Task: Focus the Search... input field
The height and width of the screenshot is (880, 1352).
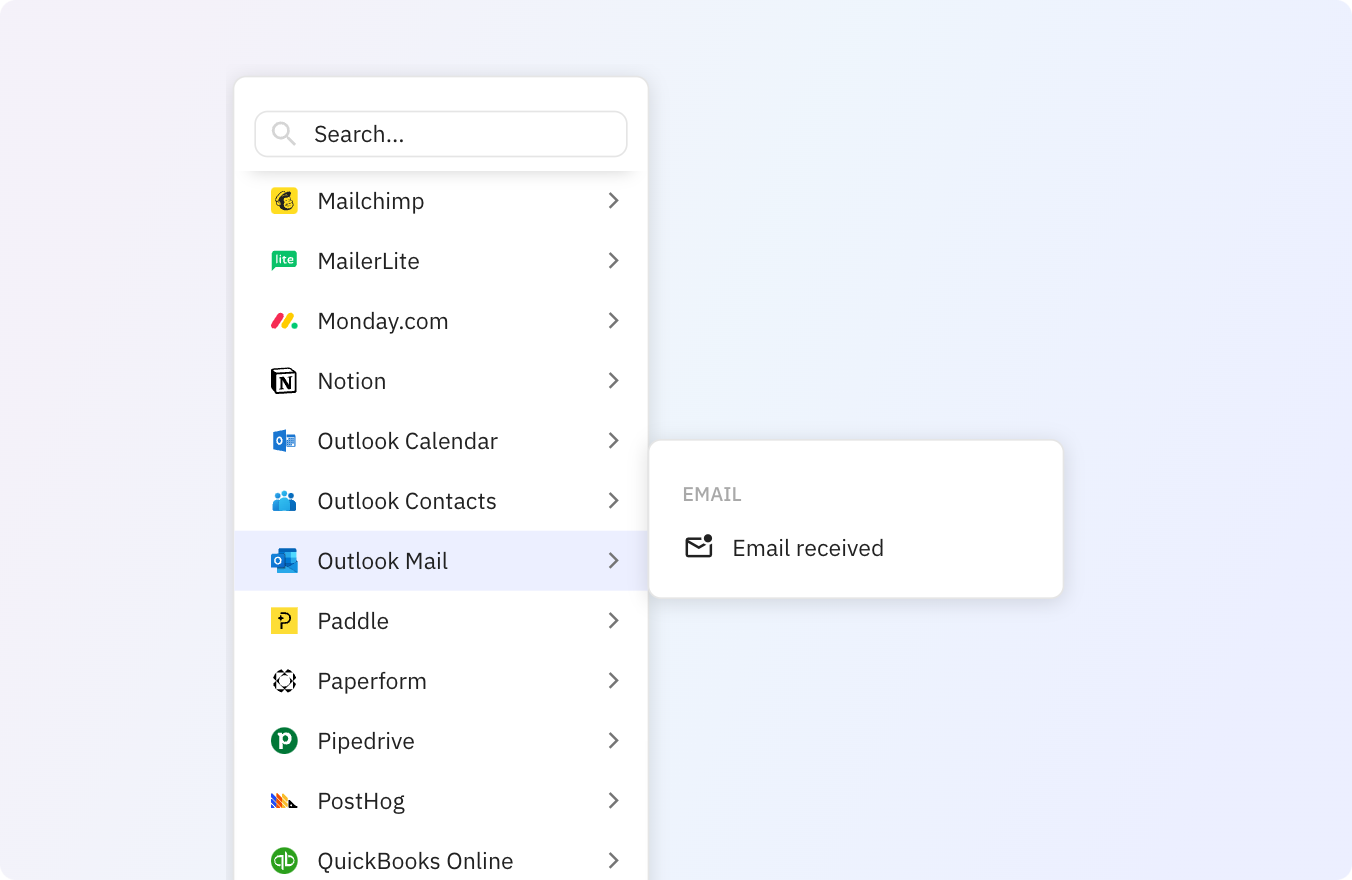Action: 441,134
